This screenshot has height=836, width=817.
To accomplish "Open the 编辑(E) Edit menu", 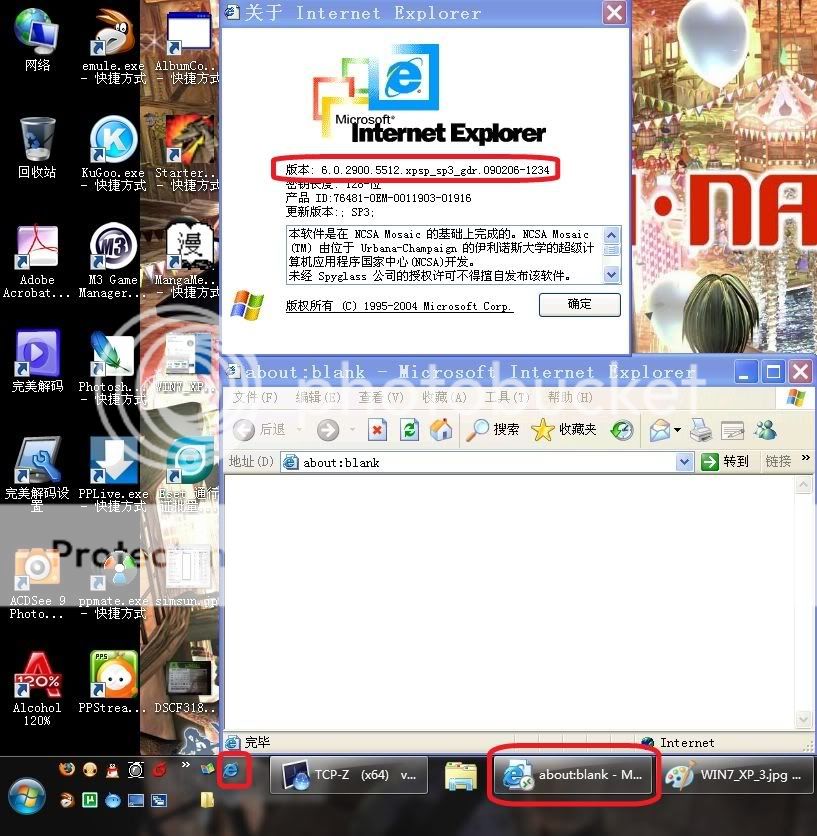I will (x=318, y=397).
